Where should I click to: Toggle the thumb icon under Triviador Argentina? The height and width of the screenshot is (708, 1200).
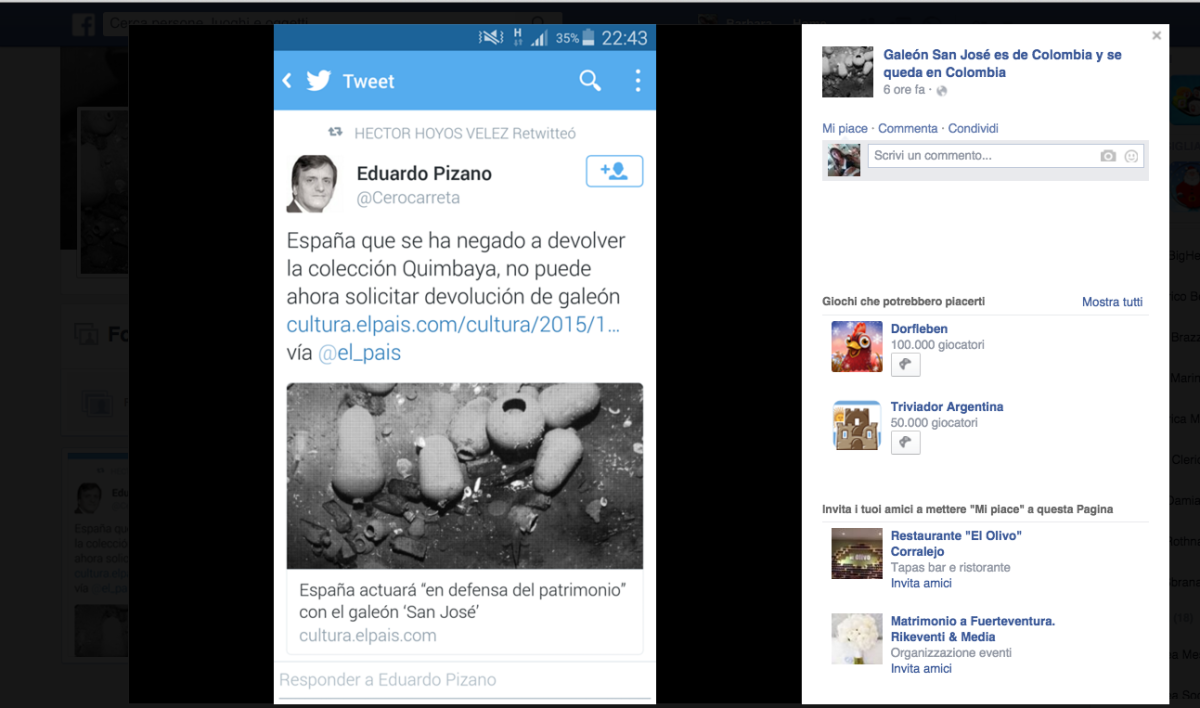[905, 442]
